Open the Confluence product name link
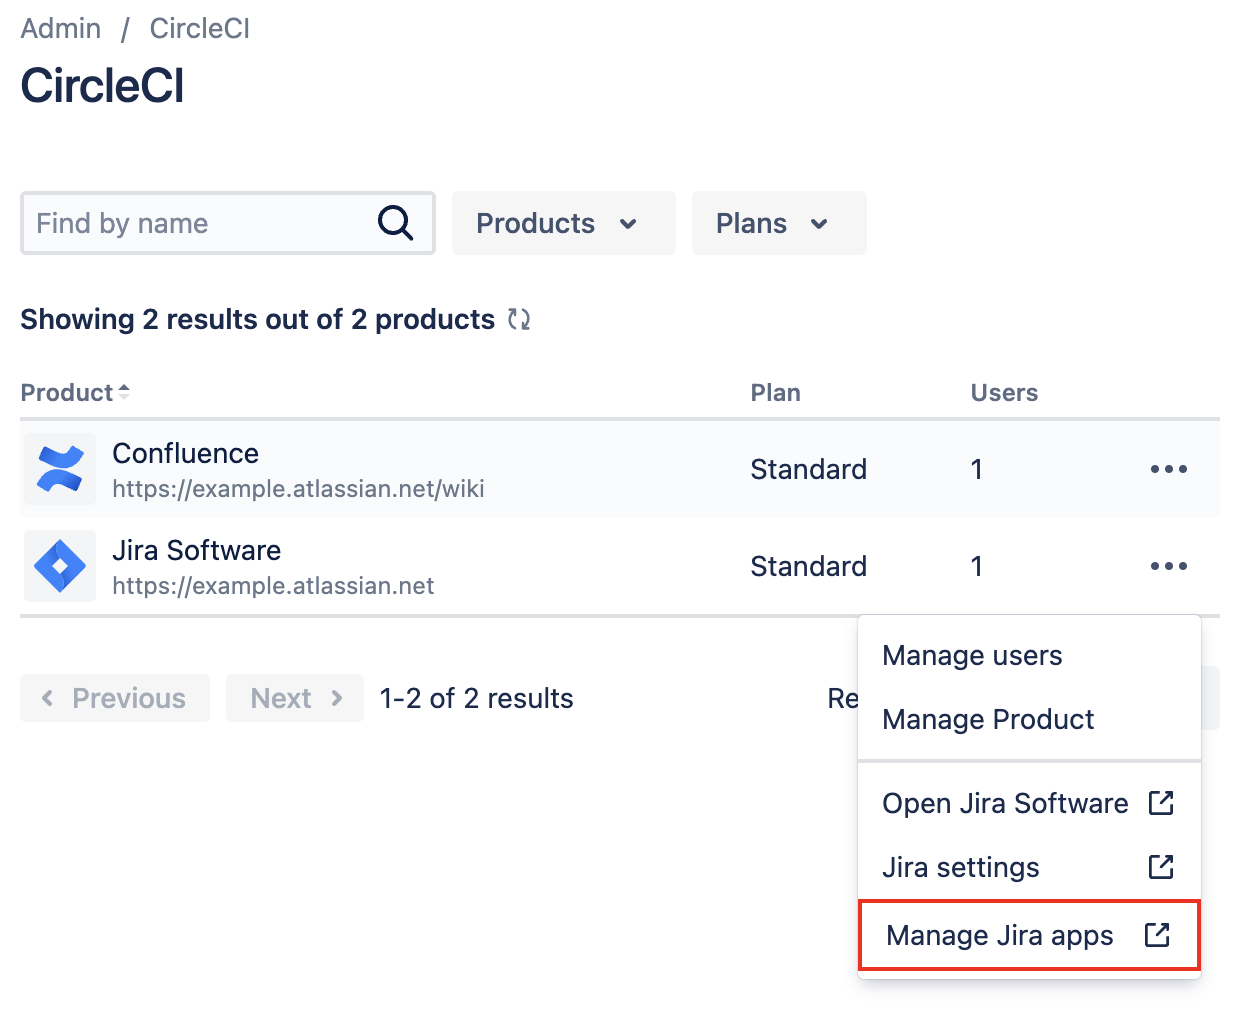1240x1018 pixels. click(185, 453)
